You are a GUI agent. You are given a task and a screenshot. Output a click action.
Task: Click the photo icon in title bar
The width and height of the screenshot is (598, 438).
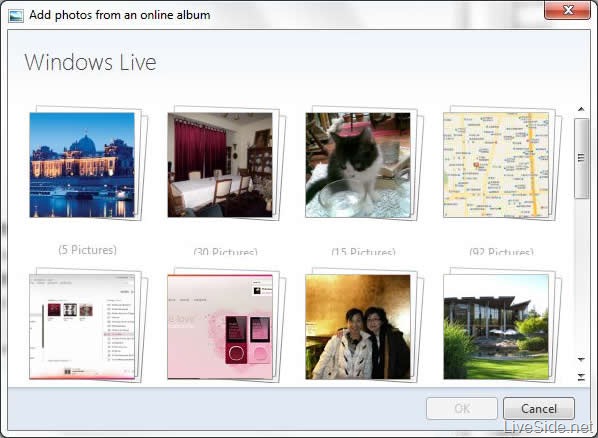tap(16, 15)
